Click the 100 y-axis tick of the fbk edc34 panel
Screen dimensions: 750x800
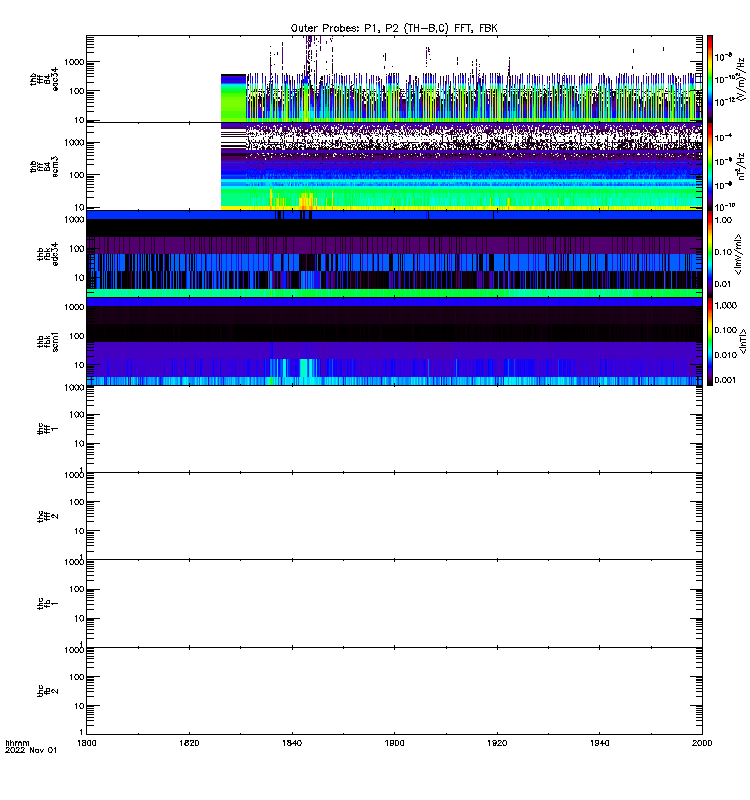(77, 249)
